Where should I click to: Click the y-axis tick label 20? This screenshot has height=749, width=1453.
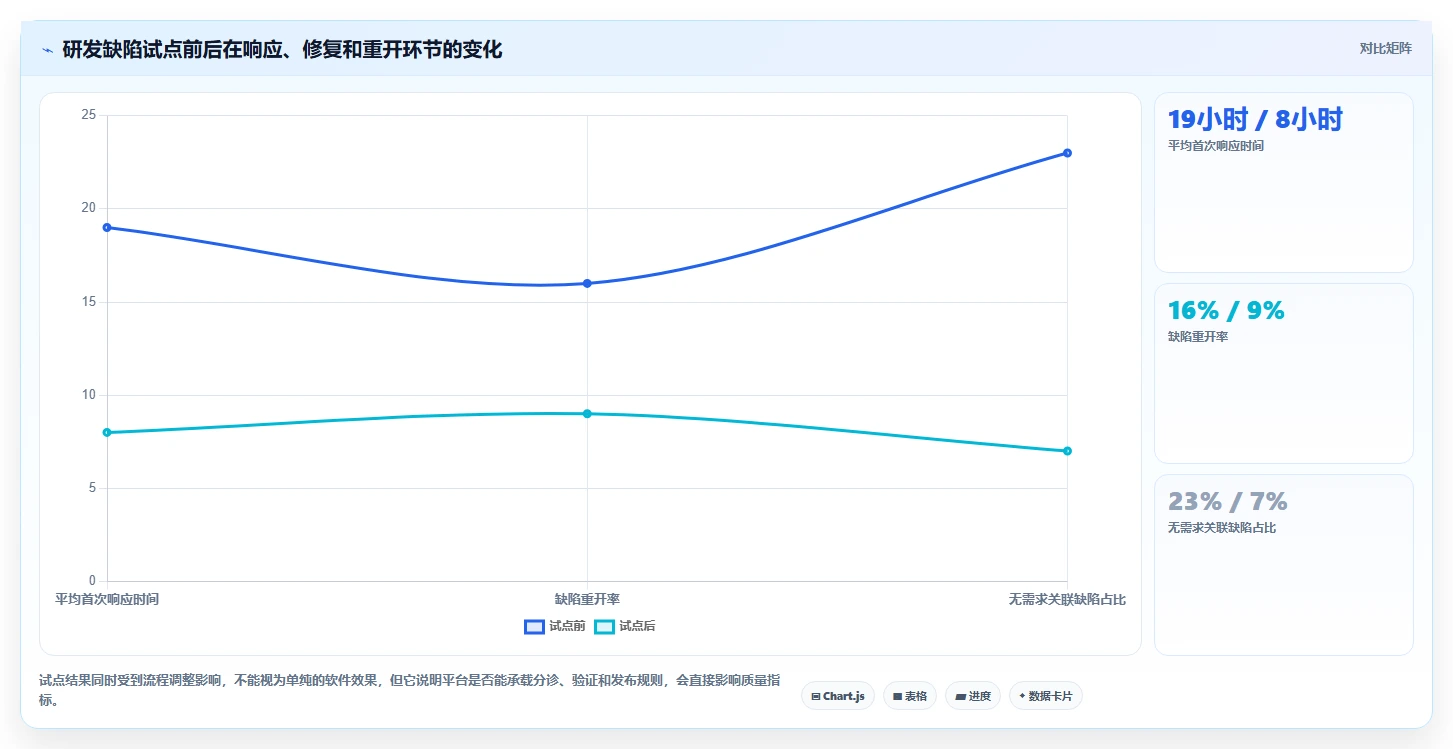click(89, 208)
